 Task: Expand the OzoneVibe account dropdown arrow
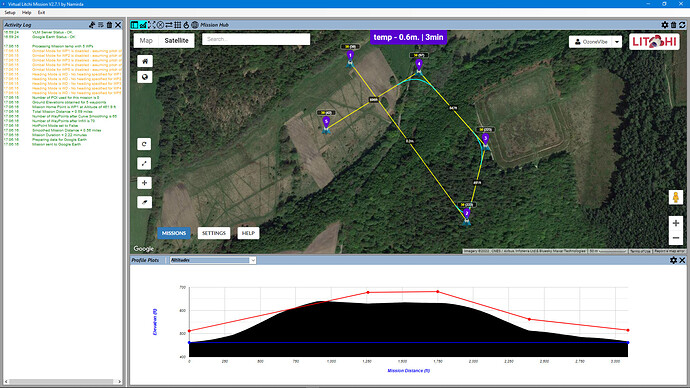pyautogui.click(x=617, y=42)
